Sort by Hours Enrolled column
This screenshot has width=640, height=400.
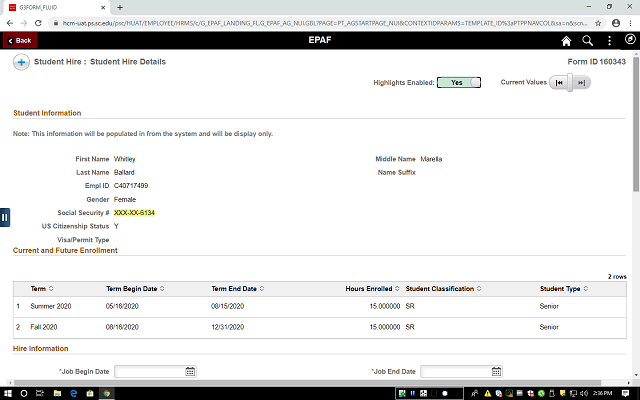click(372, 289)
